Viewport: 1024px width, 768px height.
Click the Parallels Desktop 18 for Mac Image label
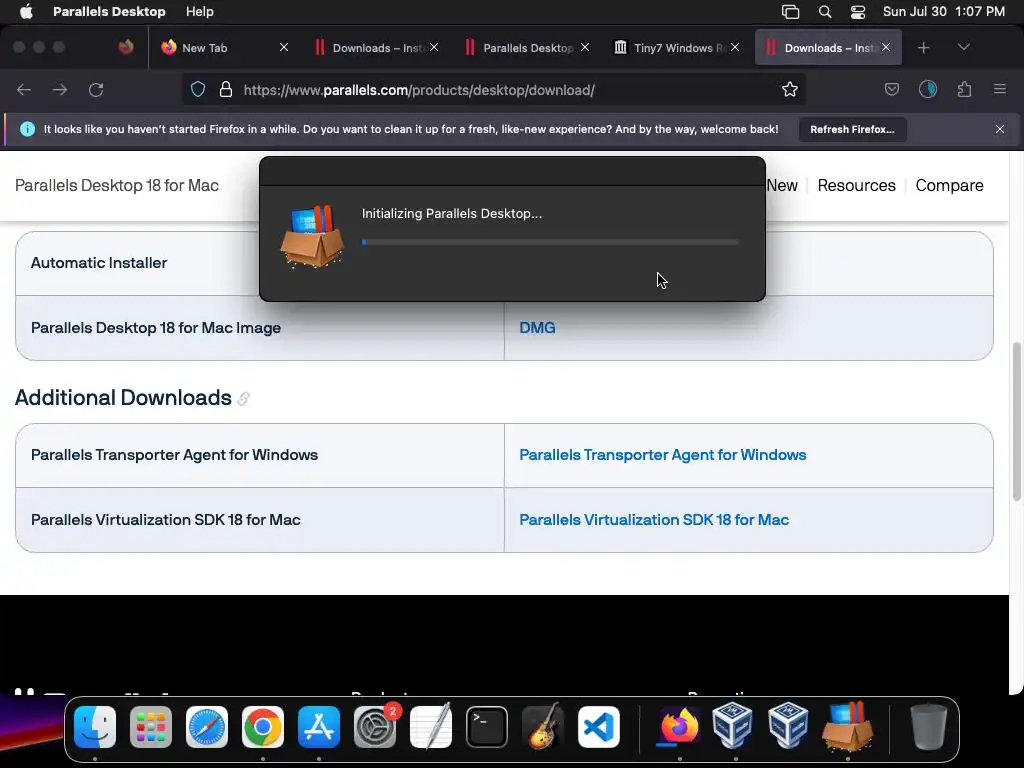tap(156, 328)
